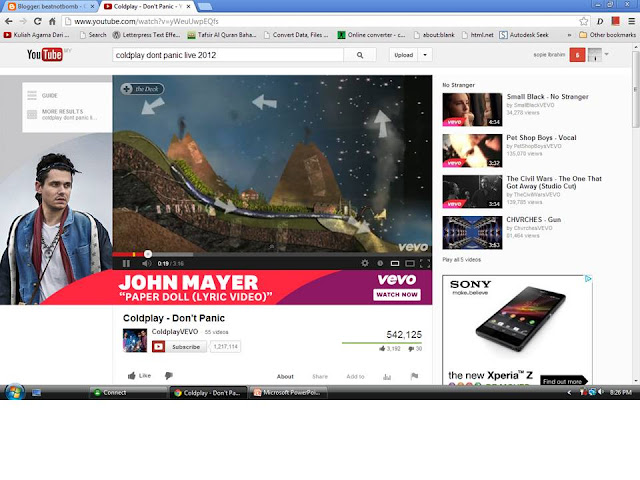This screenshot has height=480, width=640.
Task: Click the Watch Later clock icon
Action: pos(380,263)
